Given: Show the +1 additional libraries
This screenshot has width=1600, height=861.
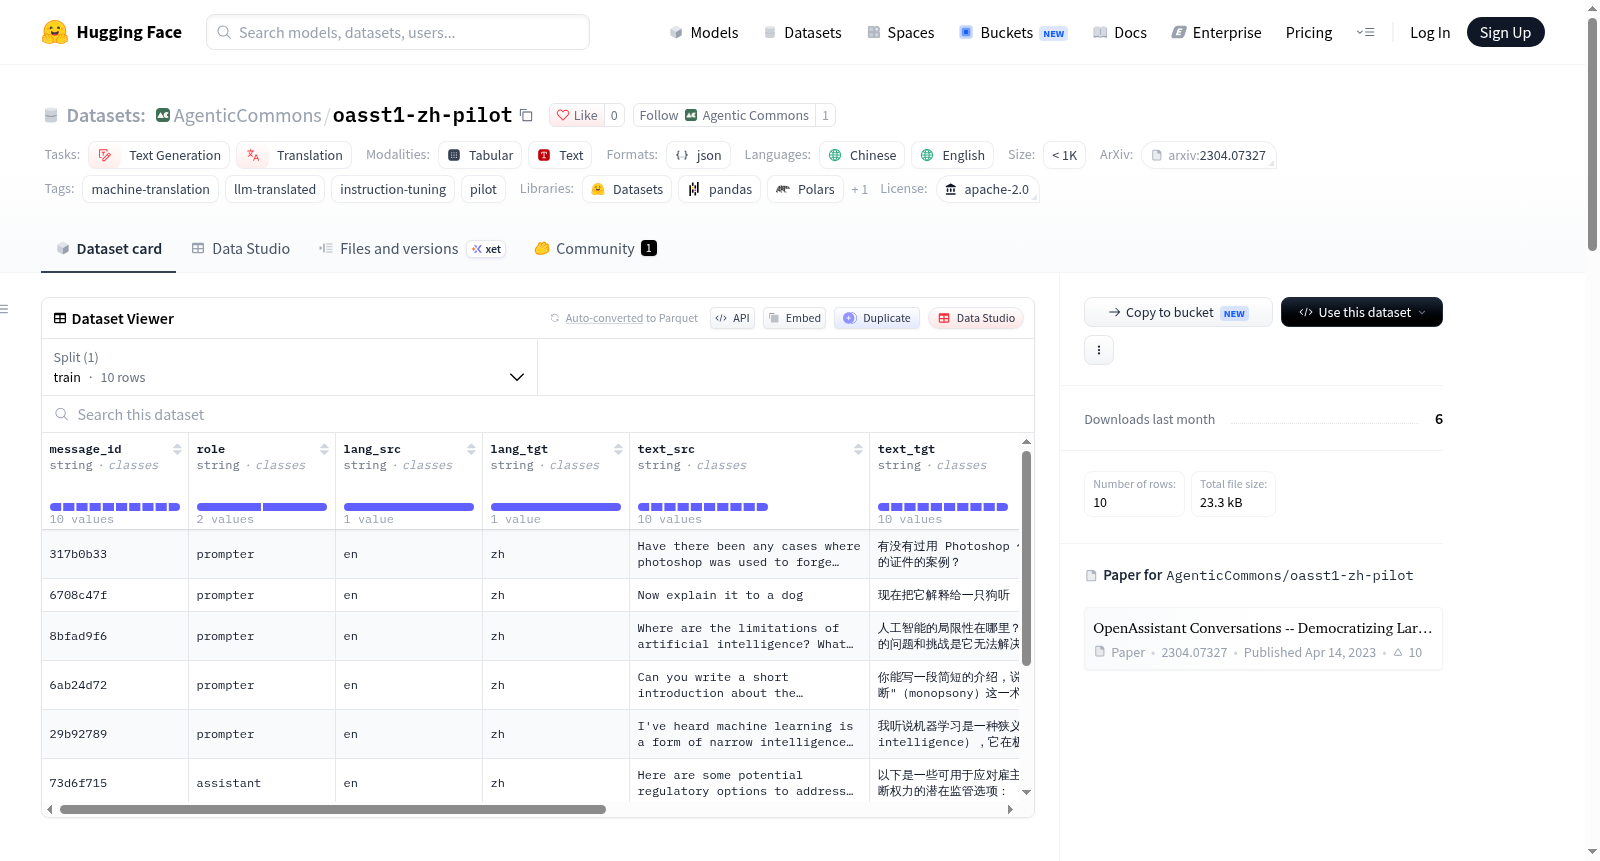Looking at the screenshot, I should [x=859, y=190].
